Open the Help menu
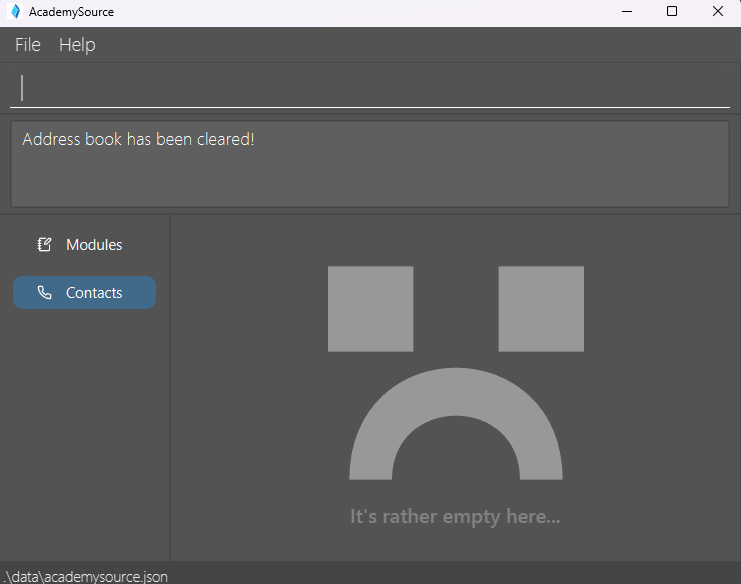741x584 pixels. click(77, 45)
